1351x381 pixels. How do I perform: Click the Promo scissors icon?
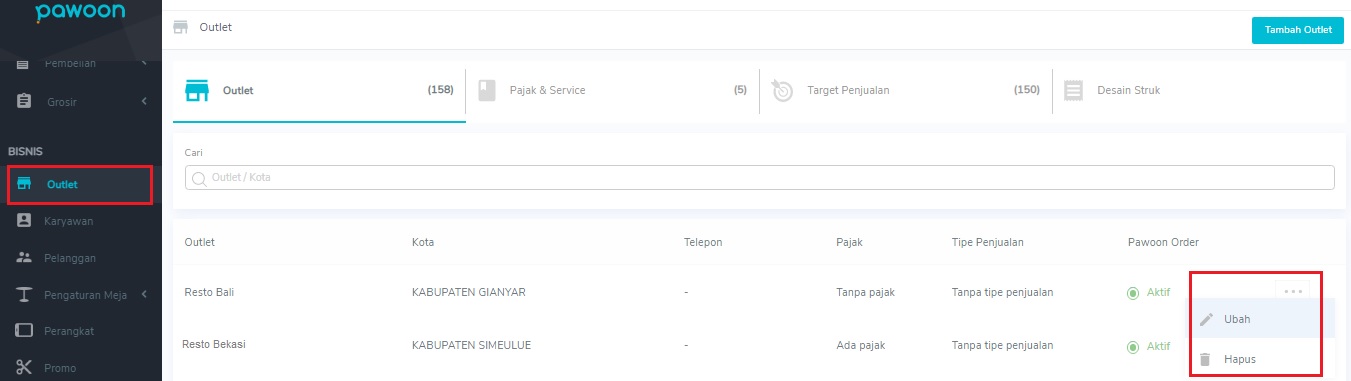pyautogui.click(x=24, y=367)
